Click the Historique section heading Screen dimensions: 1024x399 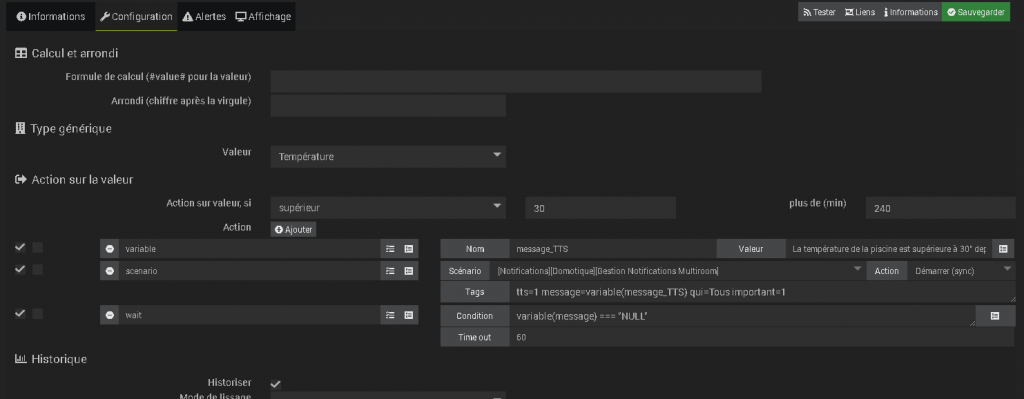[50, 359]
